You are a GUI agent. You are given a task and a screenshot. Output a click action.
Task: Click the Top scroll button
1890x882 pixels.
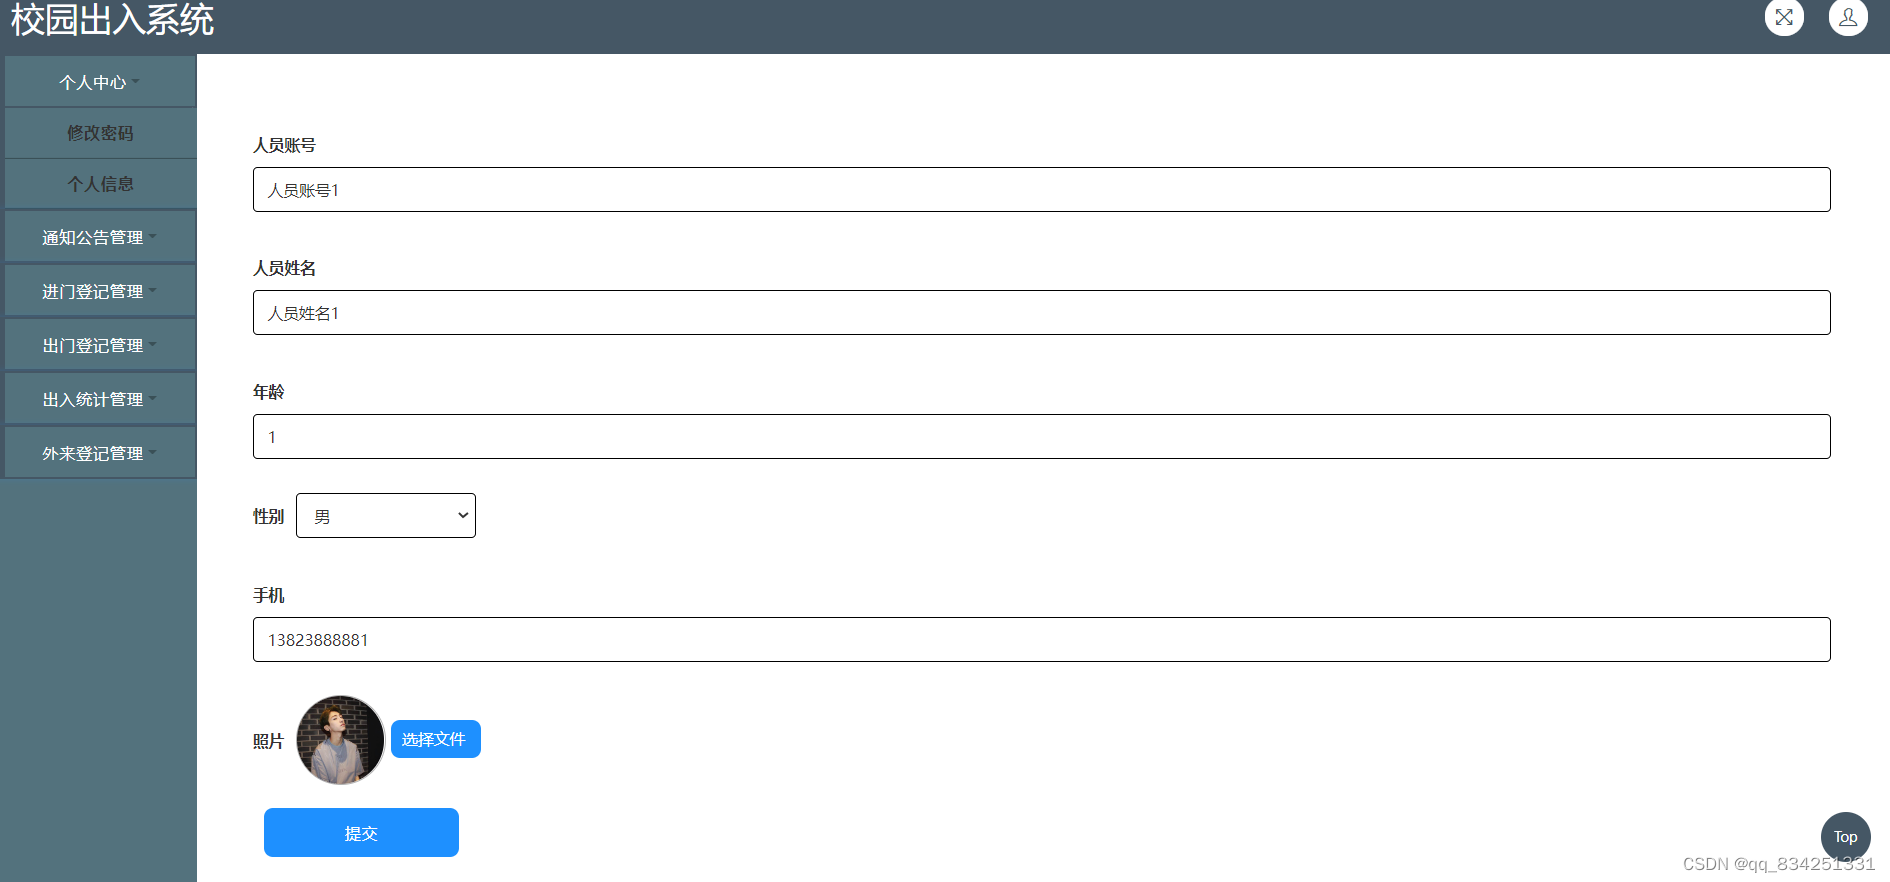click(x=1845, y=836)
